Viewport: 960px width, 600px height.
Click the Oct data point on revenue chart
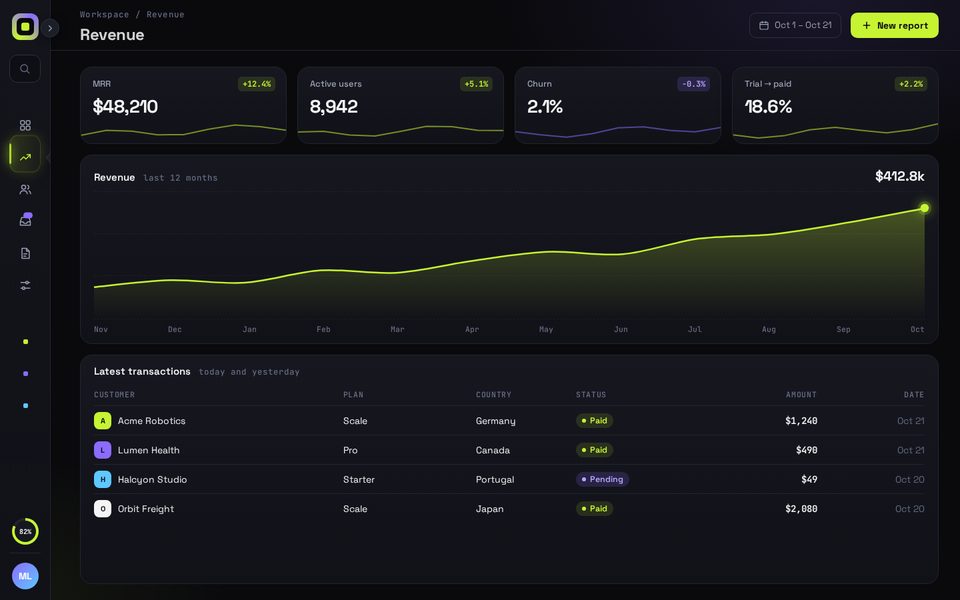click(924, 208)
